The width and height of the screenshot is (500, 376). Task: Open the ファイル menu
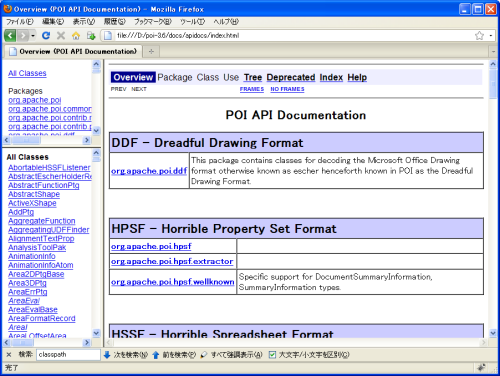coord(20,22)
